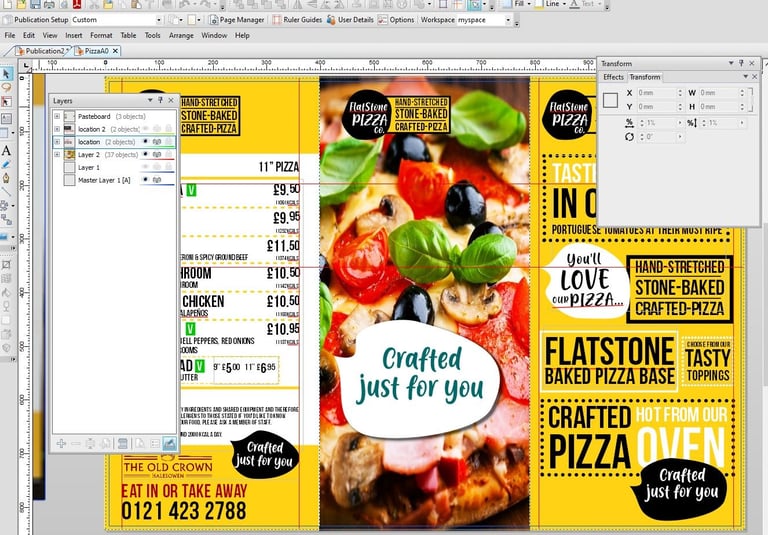Viewport: 768px width, 535px height.
Task: Toggle visibility of Layer 1
Action: pyautogui.click(x=145, y=167)
